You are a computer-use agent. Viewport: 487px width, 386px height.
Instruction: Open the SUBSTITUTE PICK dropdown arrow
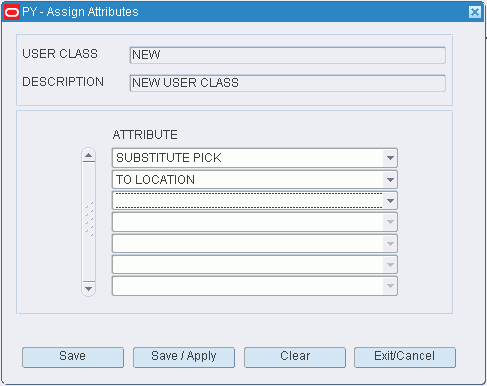coord(390,158)
